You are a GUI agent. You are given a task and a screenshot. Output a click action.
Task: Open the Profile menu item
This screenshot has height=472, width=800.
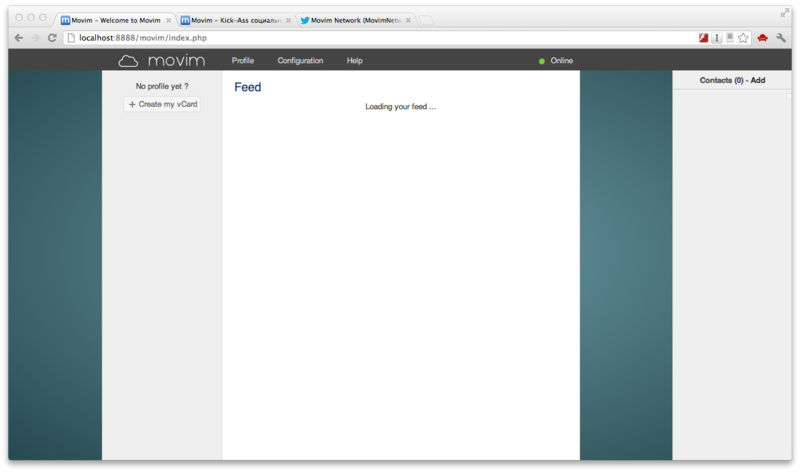point(243,60)
